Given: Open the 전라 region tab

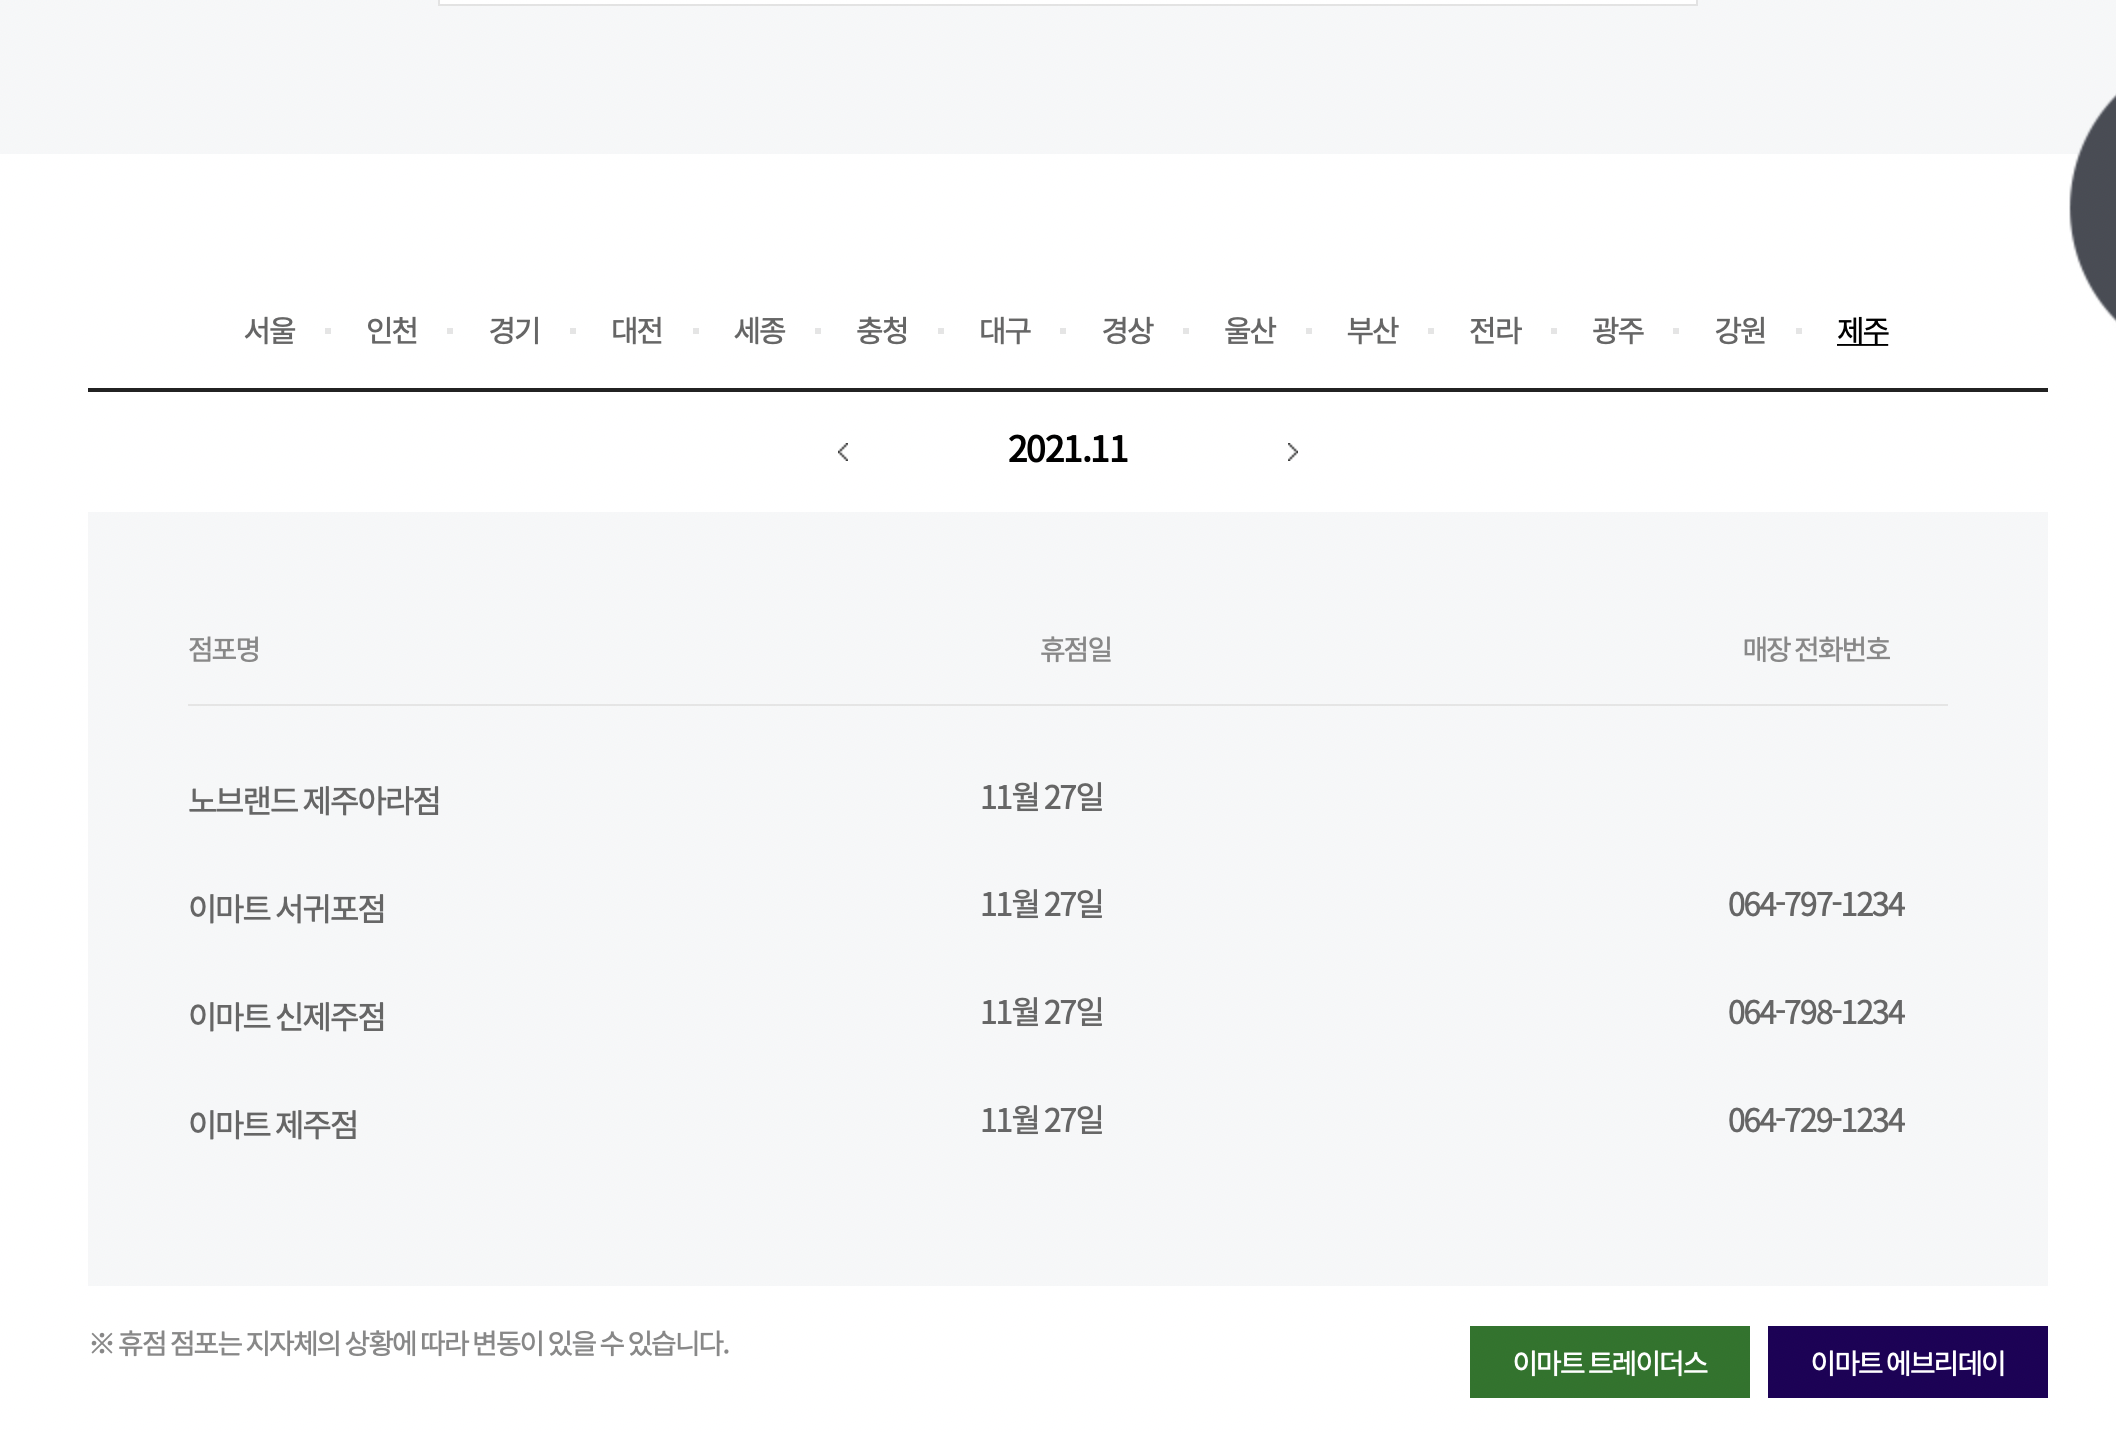Looking at the screenshot, I should point(1495,330).
